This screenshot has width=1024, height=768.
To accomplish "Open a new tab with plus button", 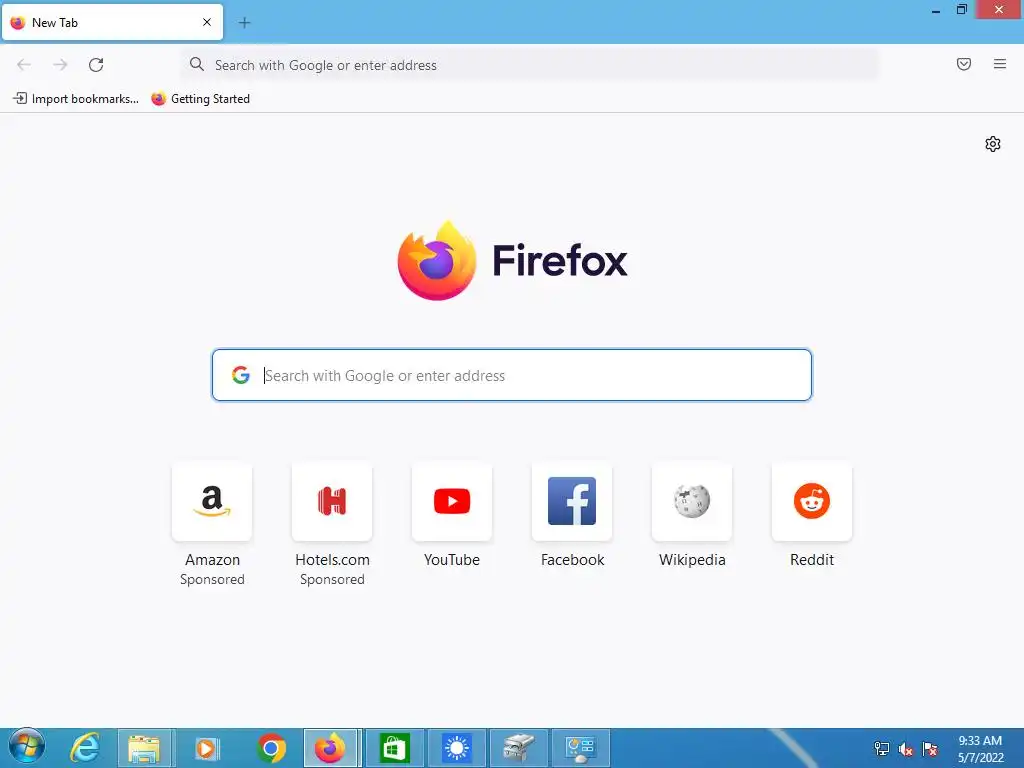I will [244, 23].
